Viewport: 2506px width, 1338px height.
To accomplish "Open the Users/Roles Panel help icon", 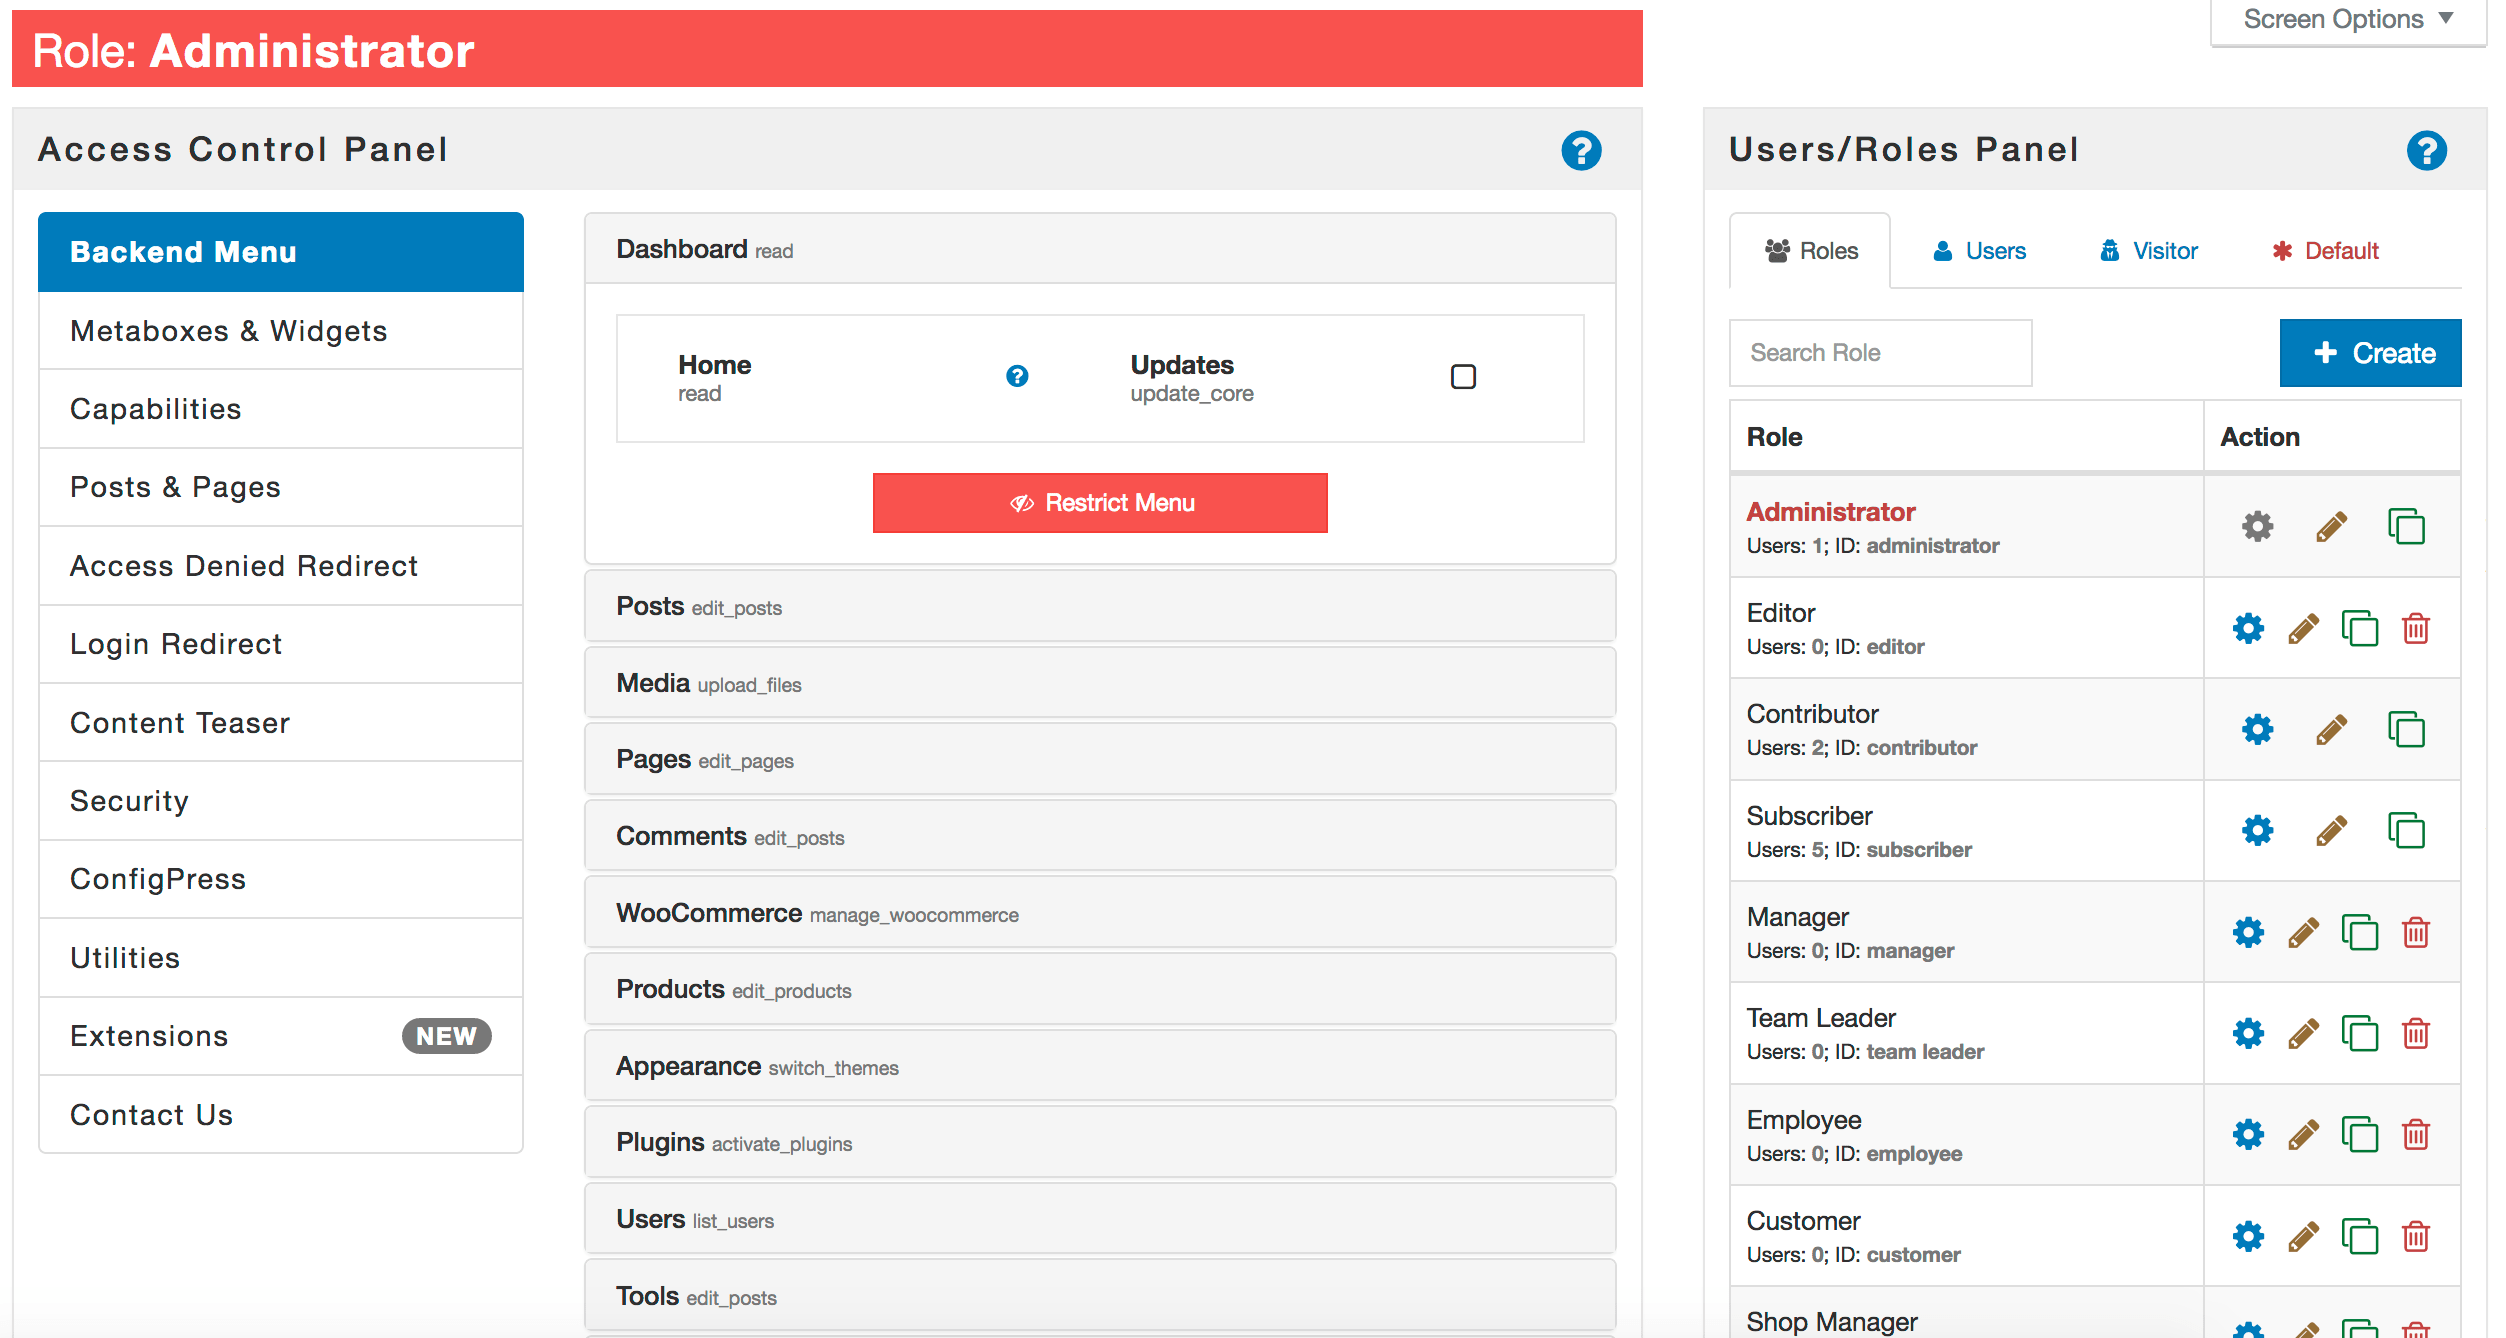I will (x=2429, y=150).
